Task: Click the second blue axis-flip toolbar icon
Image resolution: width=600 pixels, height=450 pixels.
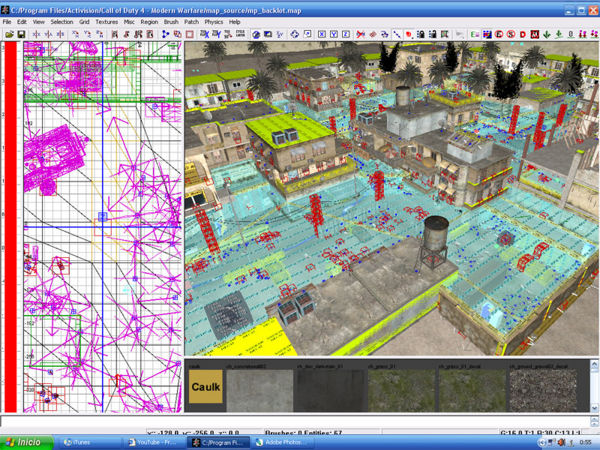Action: coord(49,34)
